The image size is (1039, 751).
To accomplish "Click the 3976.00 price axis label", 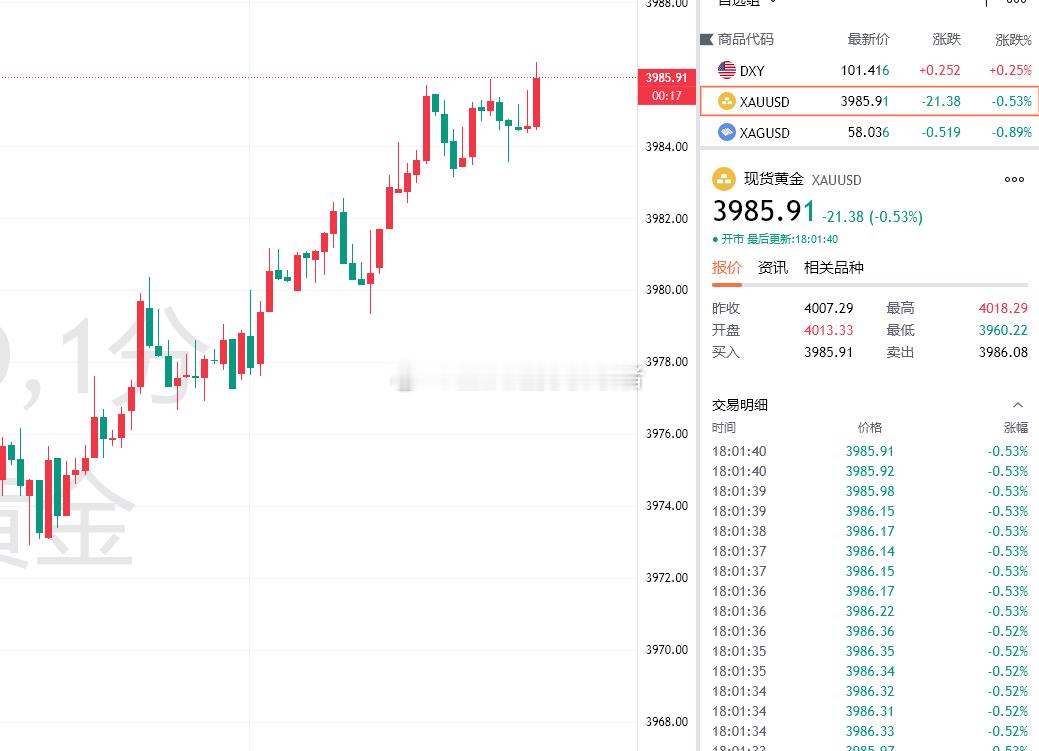I will [x=667, y=433].
